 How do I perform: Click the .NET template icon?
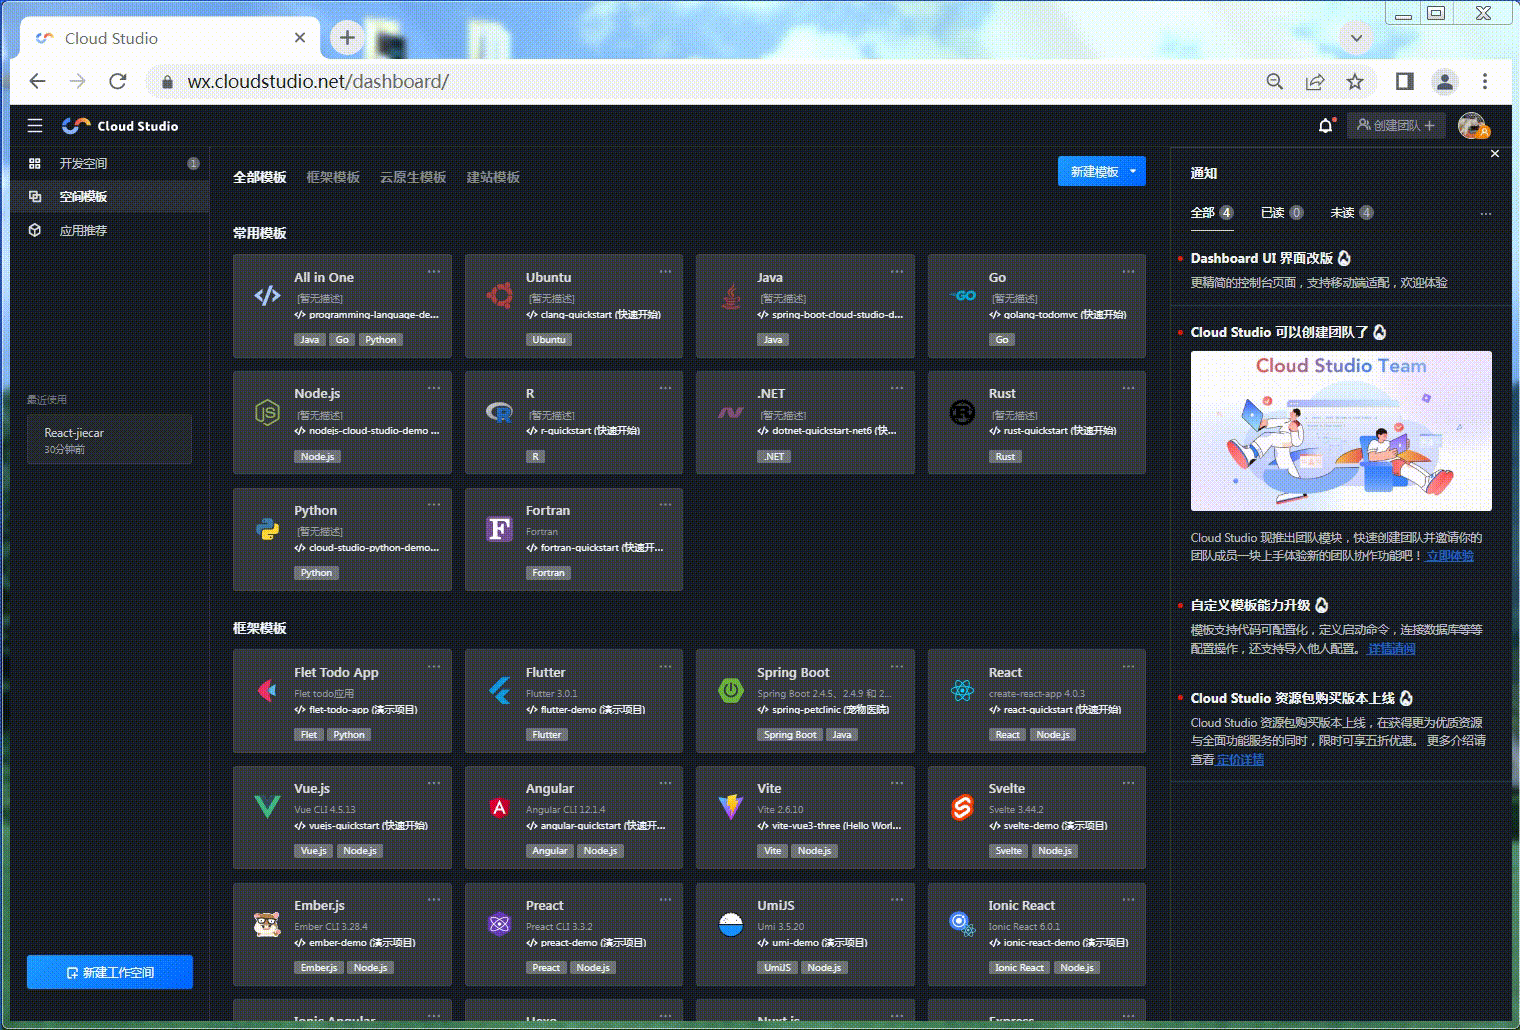point(731,412)
